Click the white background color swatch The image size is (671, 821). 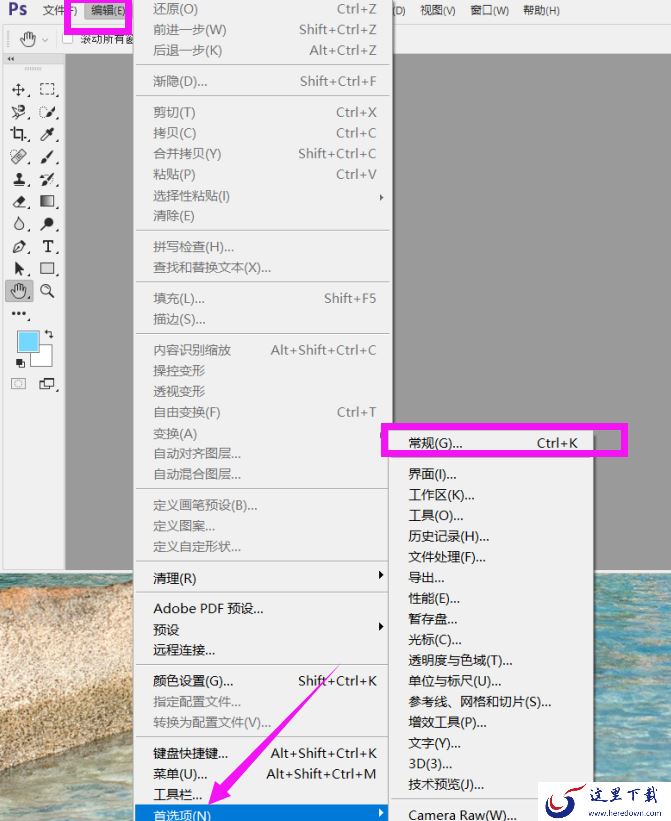pos(44,359)
